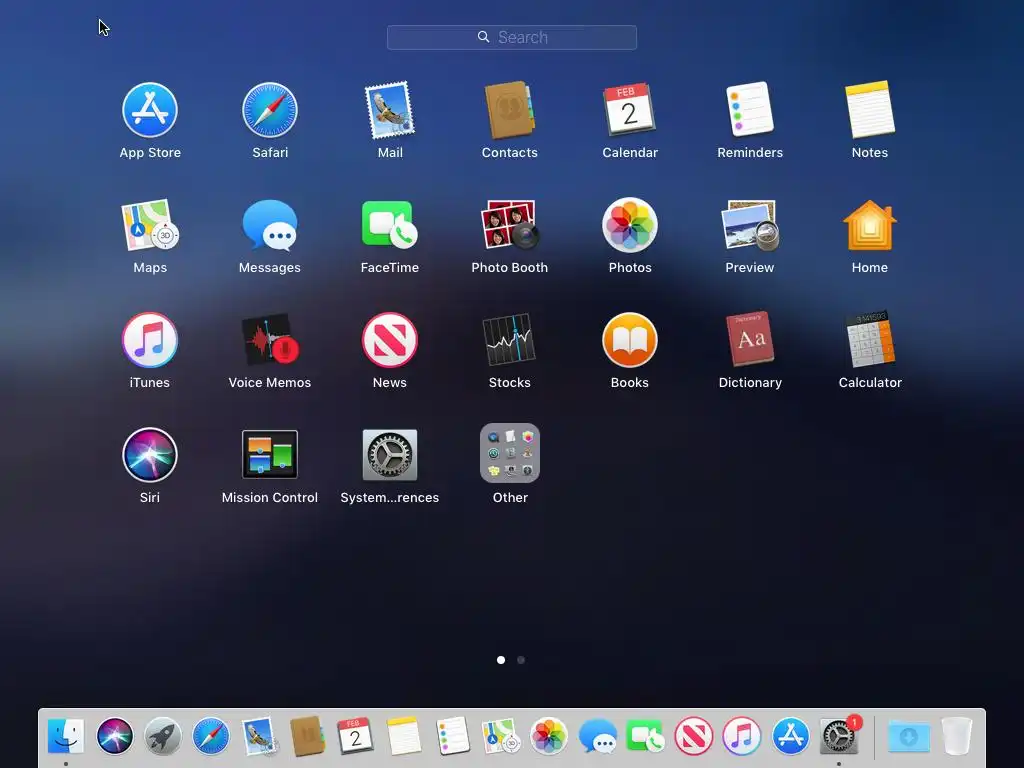1024x768 pixels.
Task: Launch Messages from Launchpad grid
Action: pyautogui.click(x=270, y=225)
